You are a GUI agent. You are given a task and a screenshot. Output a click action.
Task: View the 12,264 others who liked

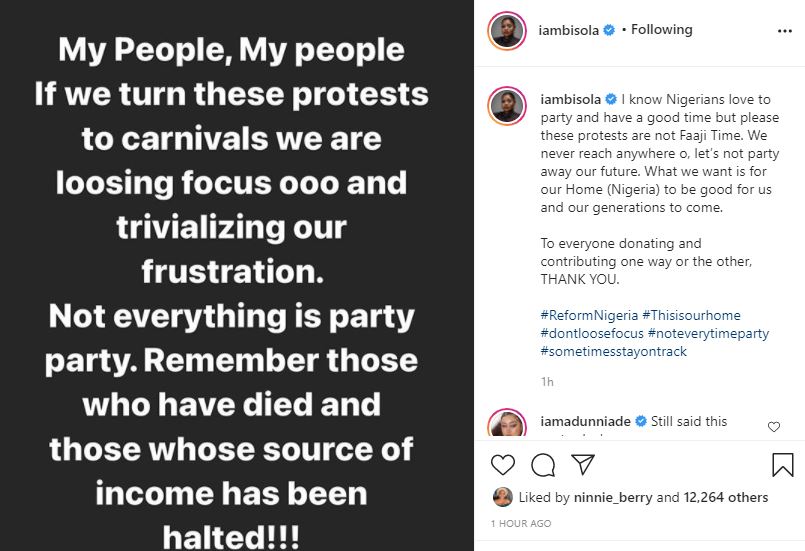point(725,497)
